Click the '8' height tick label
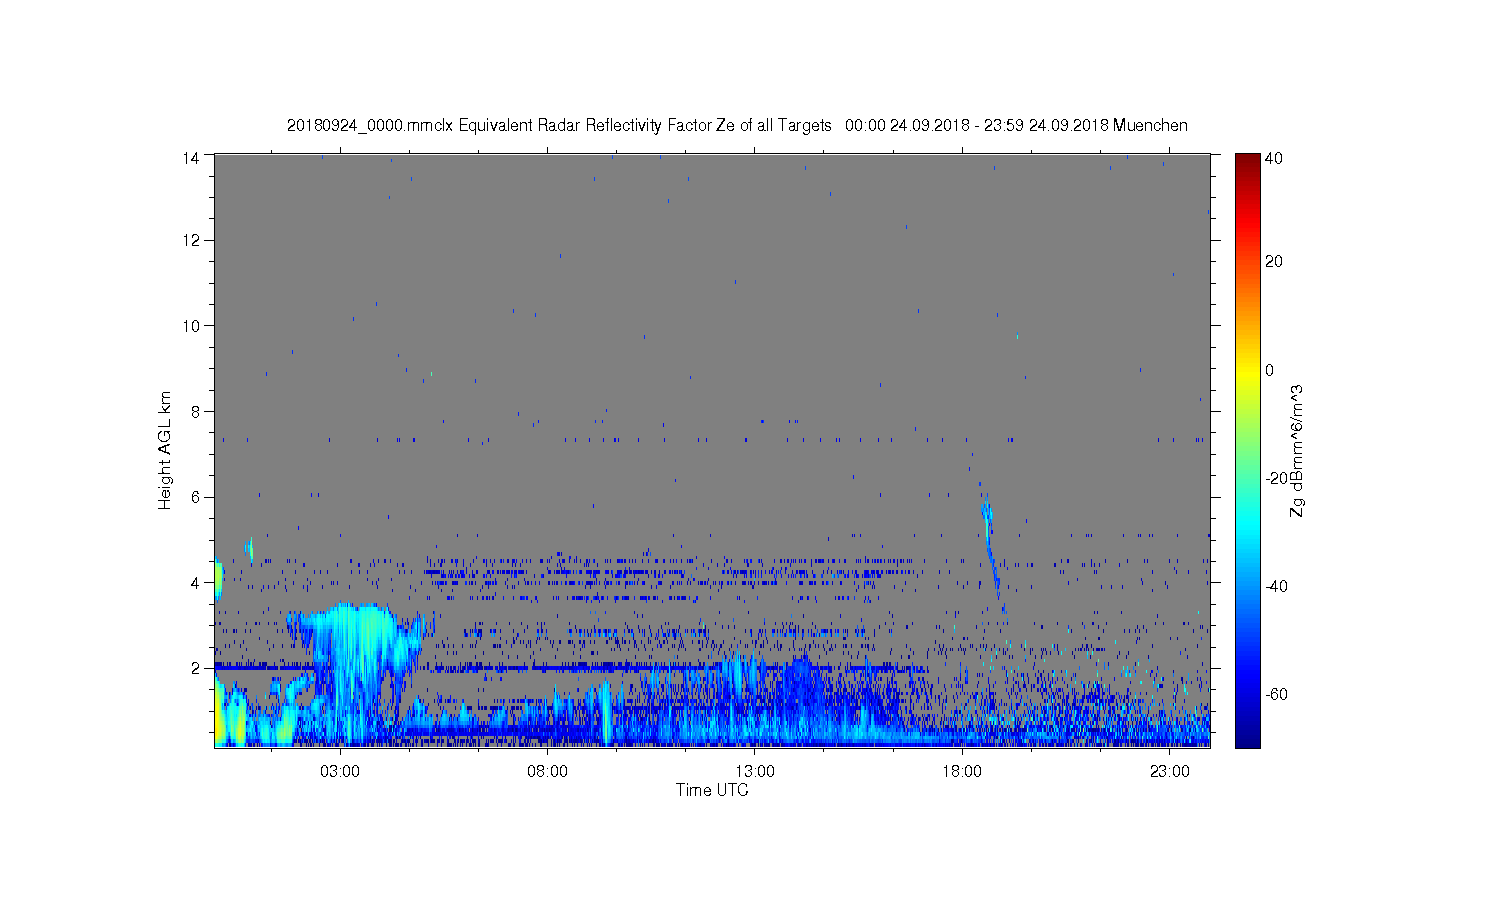This screenshot has width=1500, height=900. pyautogui.click(x=197, y=411)
